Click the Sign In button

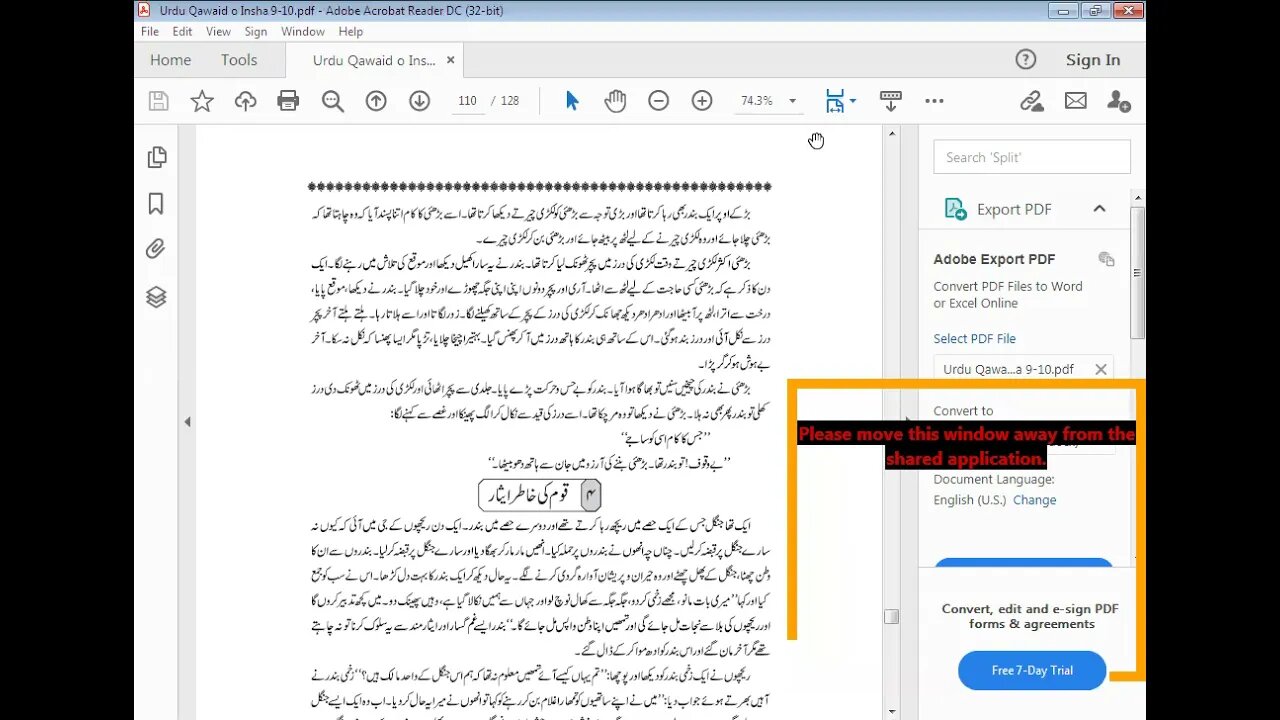(x=1093, y=60)
